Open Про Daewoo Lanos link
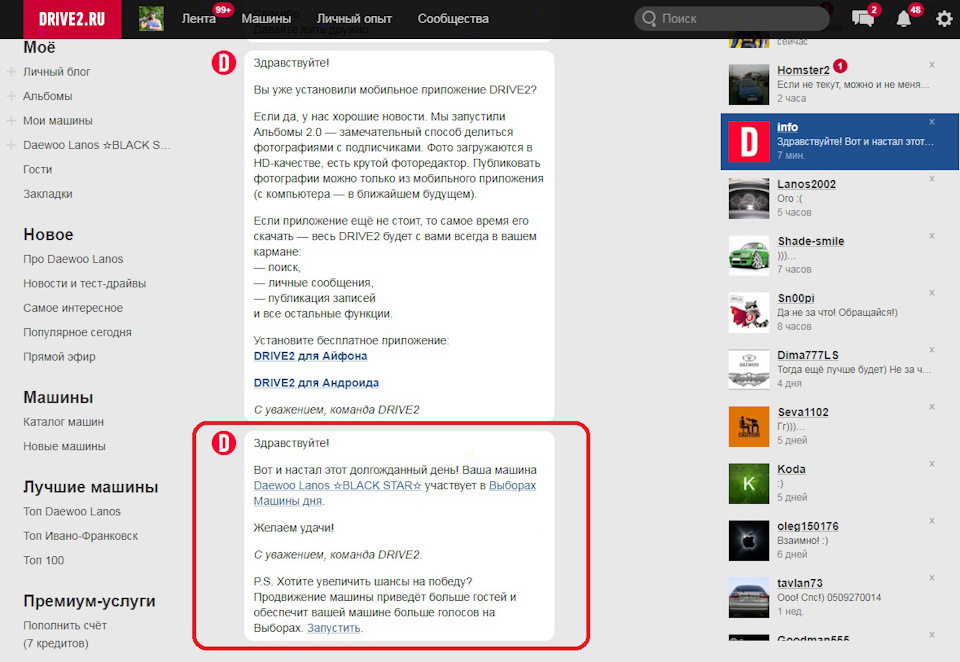 (73, 259)
